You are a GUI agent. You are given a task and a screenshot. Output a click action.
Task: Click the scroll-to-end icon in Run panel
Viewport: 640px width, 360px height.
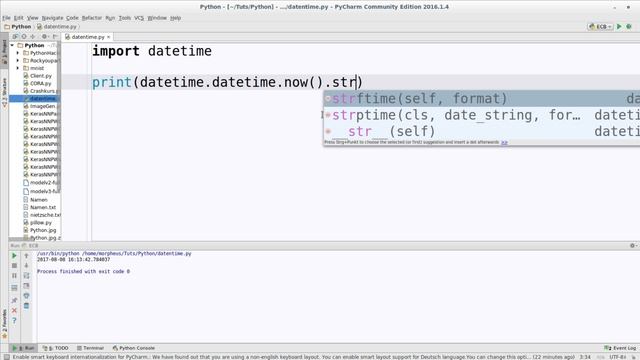pos(27,286)
